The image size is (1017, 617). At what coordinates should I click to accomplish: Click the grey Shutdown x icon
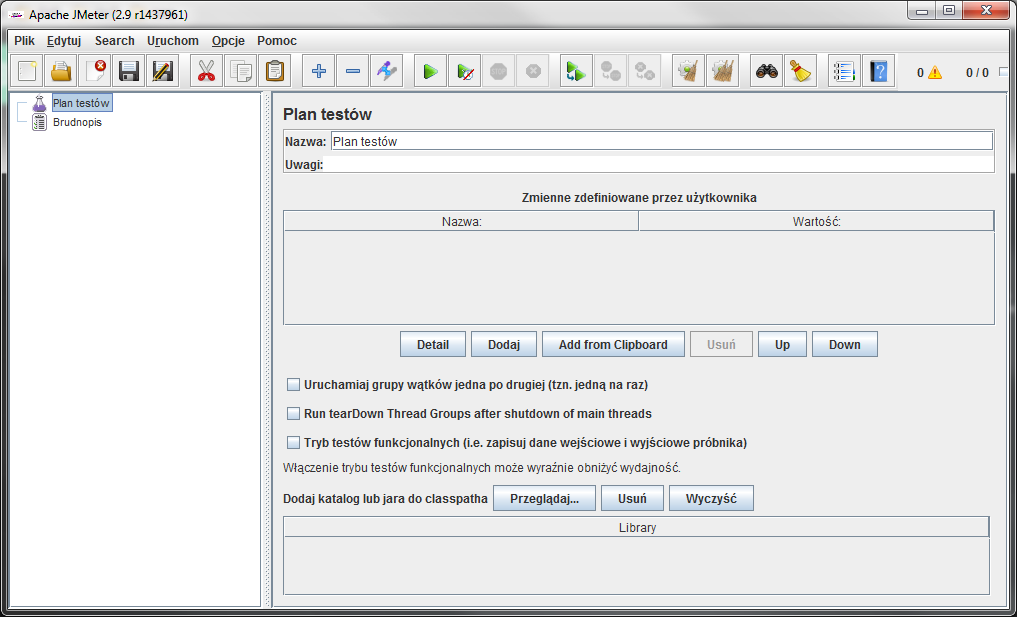coord(532,71)
